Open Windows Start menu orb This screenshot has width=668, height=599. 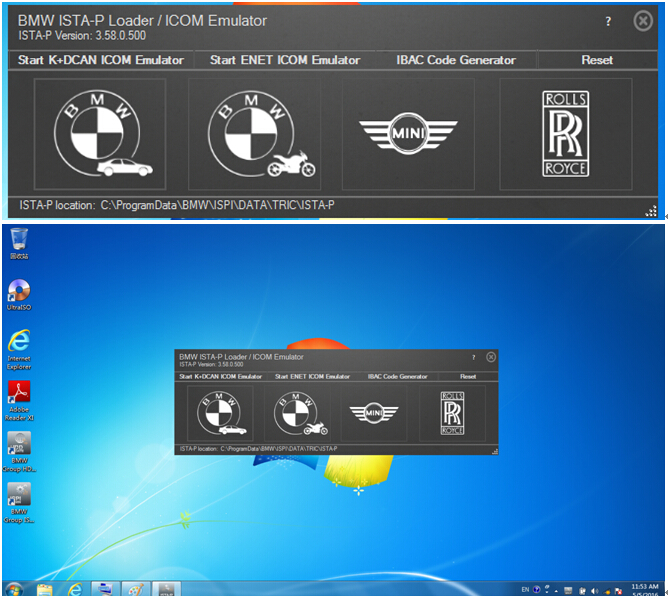click(x=14, y=590)
